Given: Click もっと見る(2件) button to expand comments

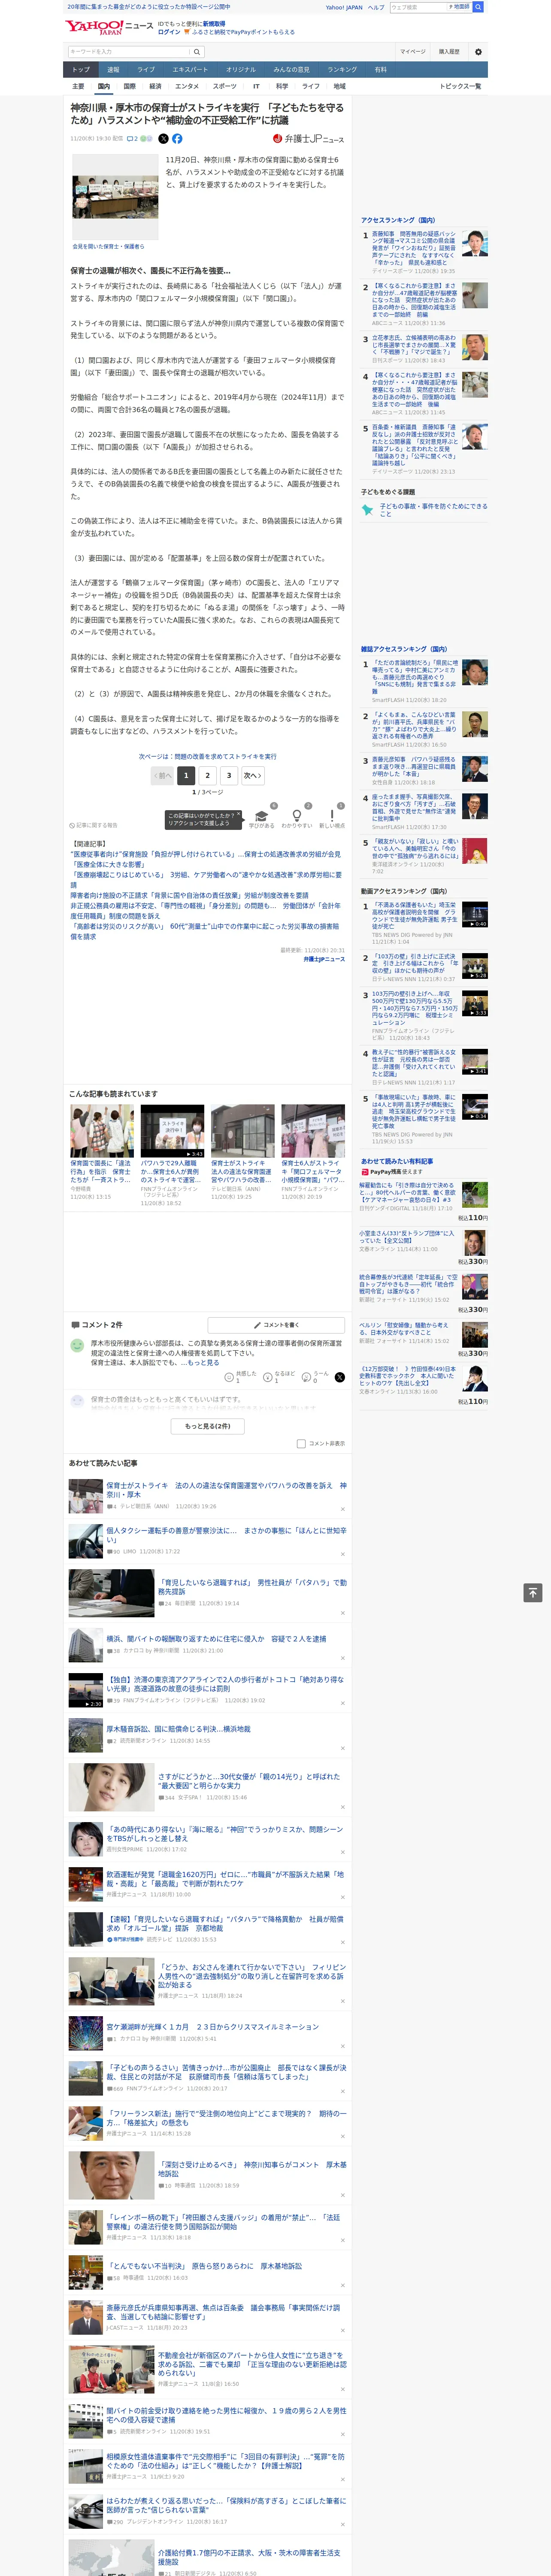Looking at the screenshot, I should coord(208,1426).
